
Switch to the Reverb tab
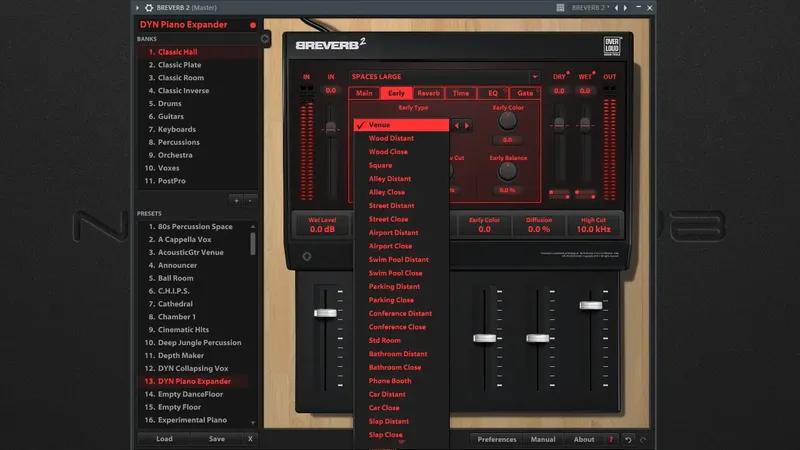click(428, 93)
